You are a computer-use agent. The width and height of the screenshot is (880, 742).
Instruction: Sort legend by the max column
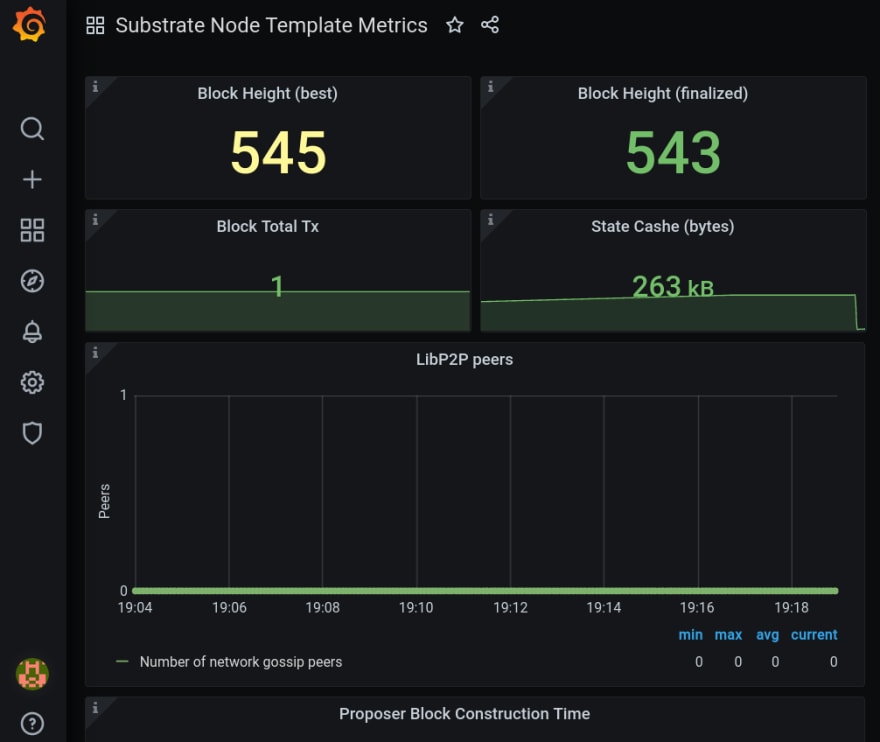pos(728,635)
